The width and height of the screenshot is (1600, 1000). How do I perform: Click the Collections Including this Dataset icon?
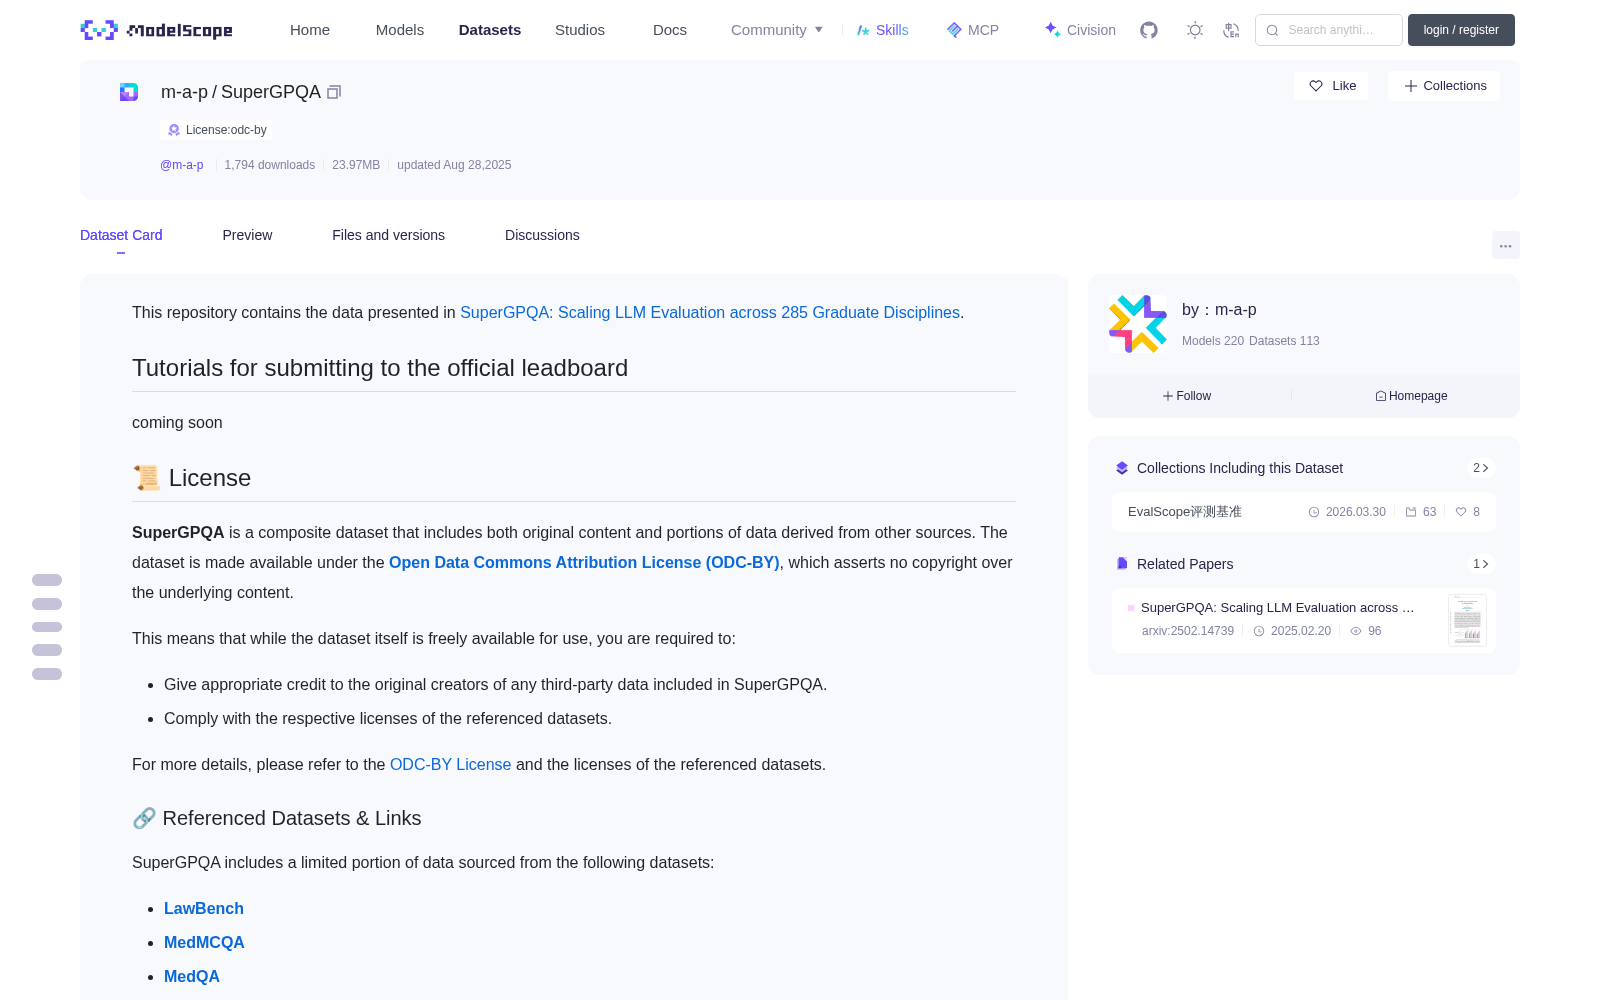pyautogui.click(x=1122, y=468)
